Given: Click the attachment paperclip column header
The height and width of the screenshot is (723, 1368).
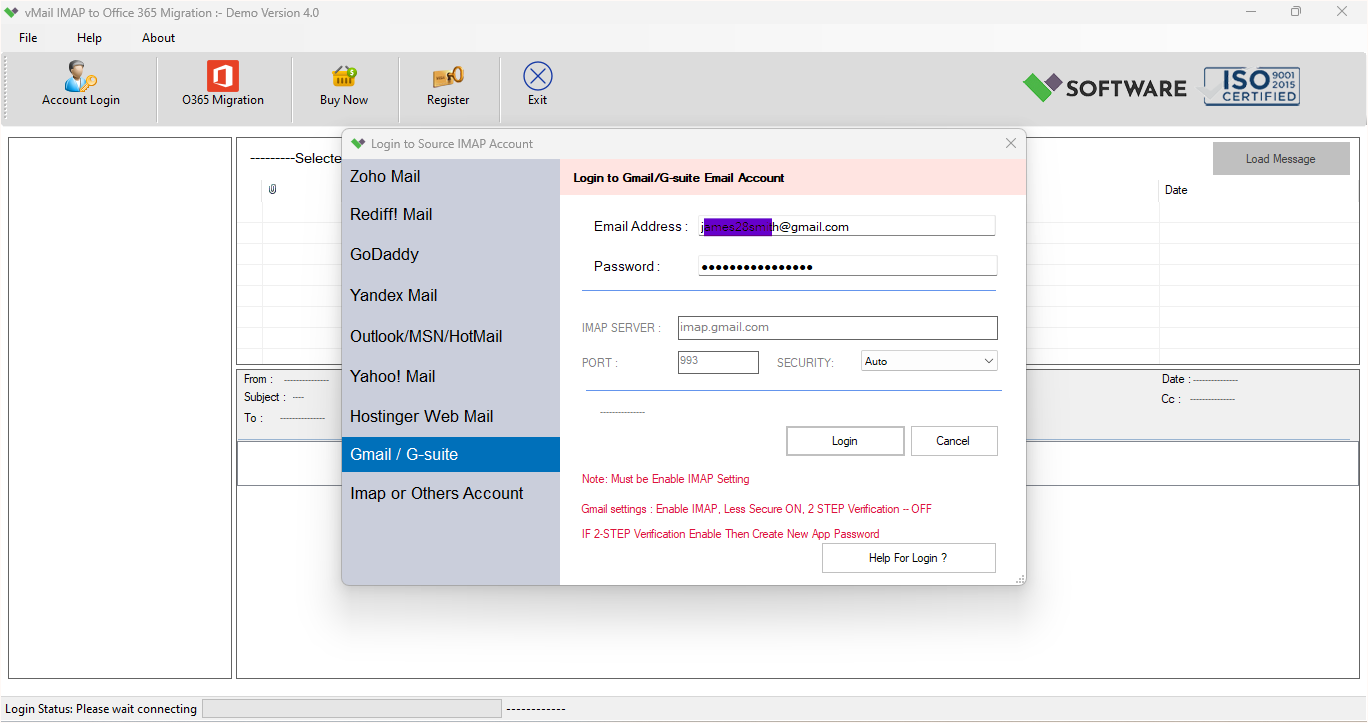Looking at the screenshot, I should [x=272, y=190].
